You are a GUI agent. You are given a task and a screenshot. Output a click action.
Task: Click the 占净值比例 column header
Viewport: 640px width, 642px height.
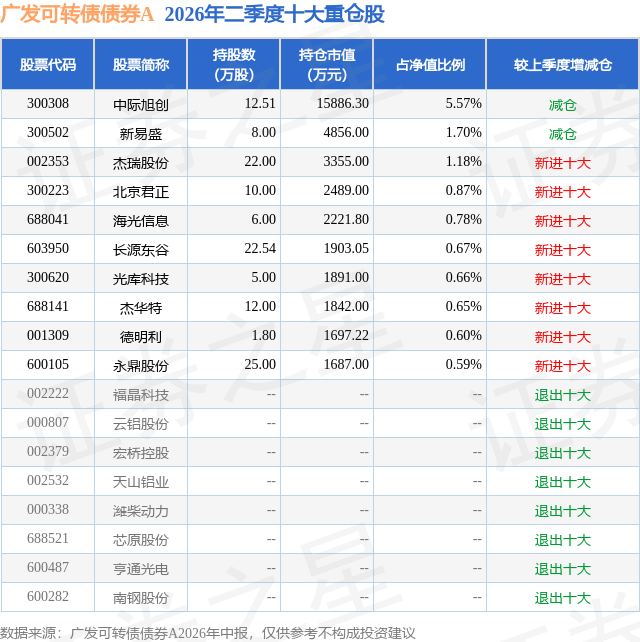pyautogui.click(x=430, y=65)
